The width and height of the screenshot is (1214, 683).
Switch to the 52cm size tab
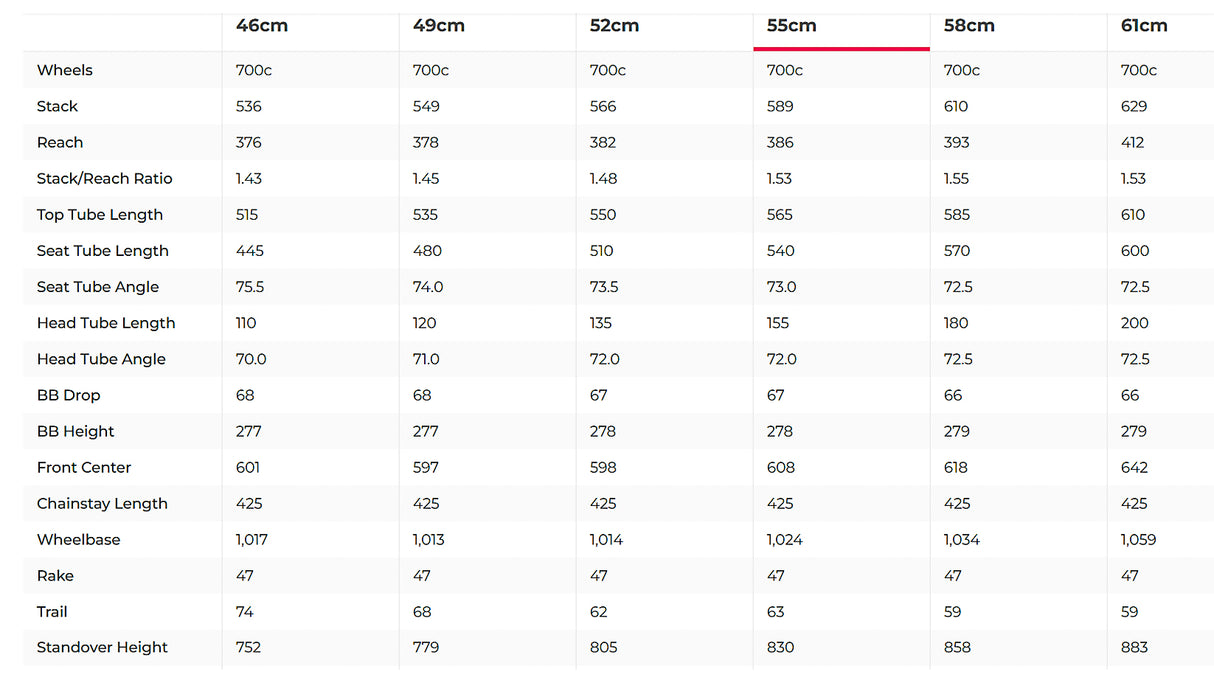(614, 26)
